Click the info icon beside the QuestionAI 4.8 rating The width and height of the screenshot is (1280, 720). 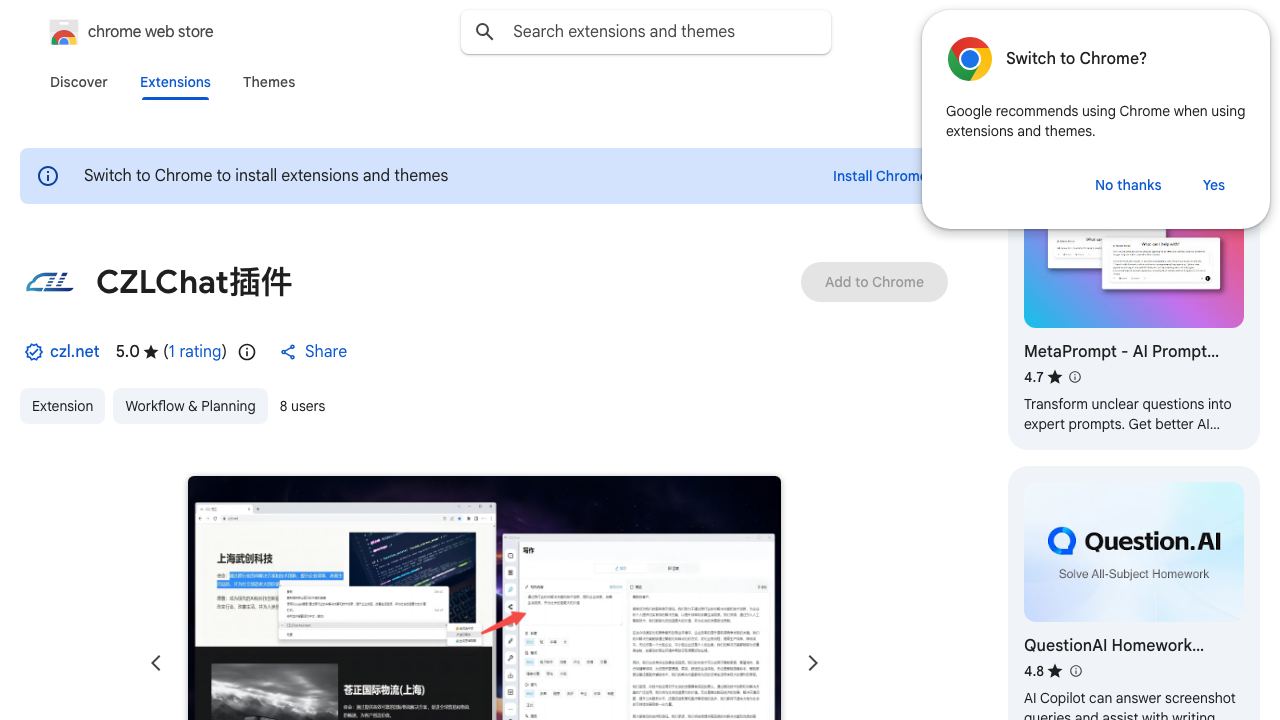[1076, 671]
